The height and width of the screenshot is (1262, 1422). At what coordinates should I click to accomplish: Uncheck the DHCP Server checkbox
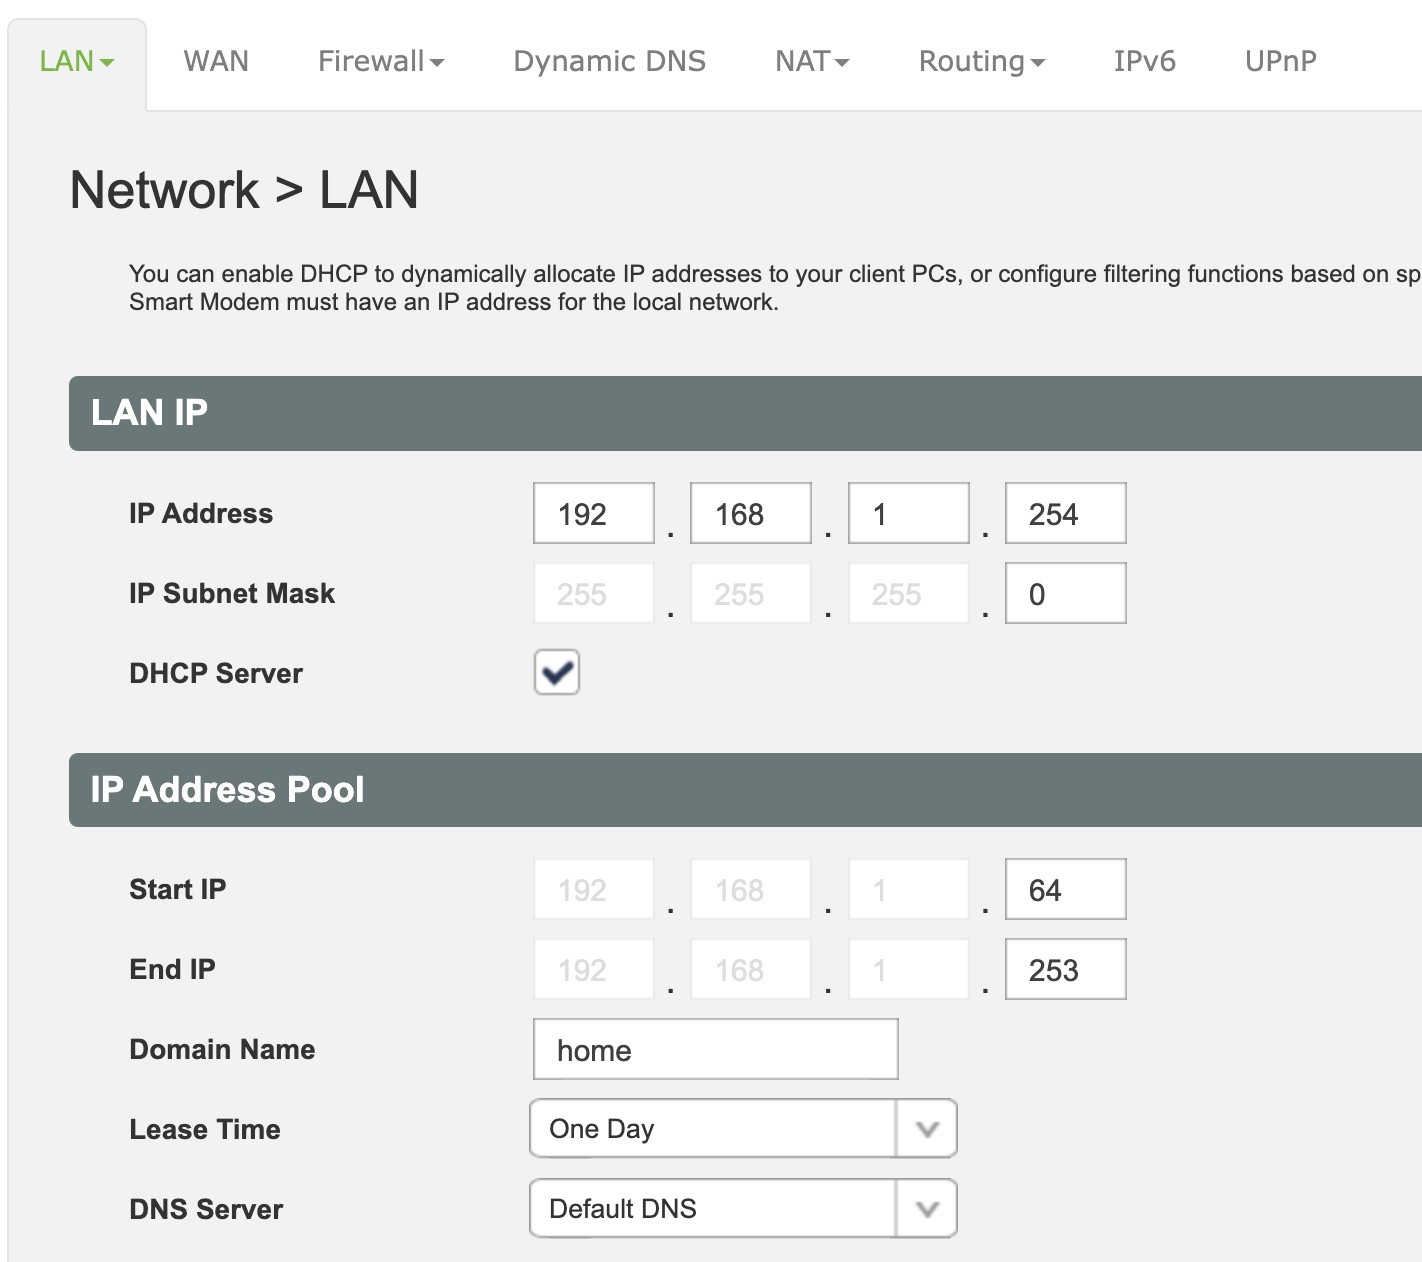click(x=557, y=672)
